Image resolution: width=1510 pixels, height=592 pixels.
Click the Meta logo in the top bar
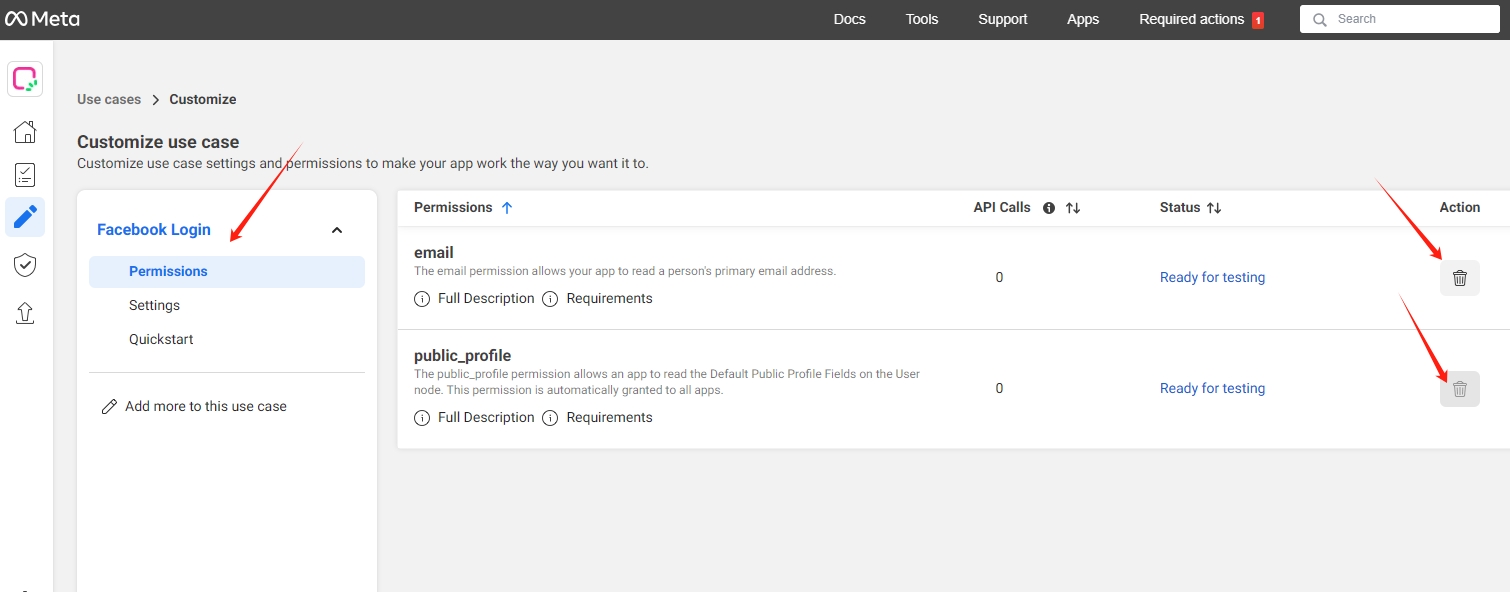coord(42,18)
